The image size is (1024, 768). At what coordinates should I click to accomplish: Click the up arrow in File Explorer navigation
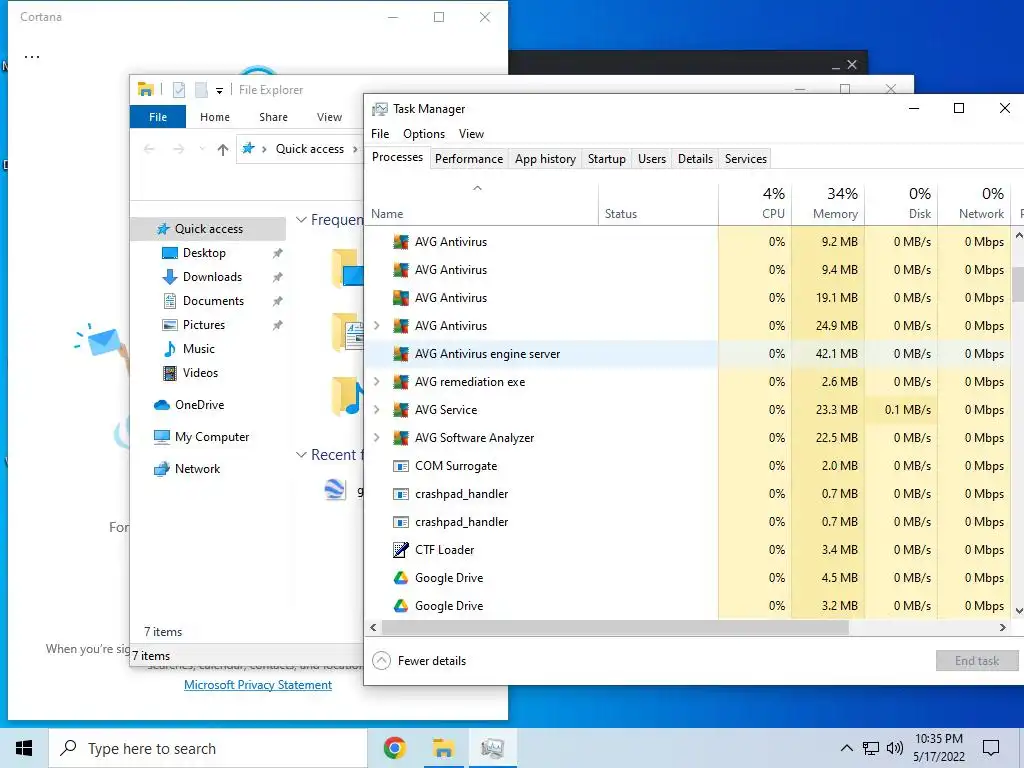223,150
